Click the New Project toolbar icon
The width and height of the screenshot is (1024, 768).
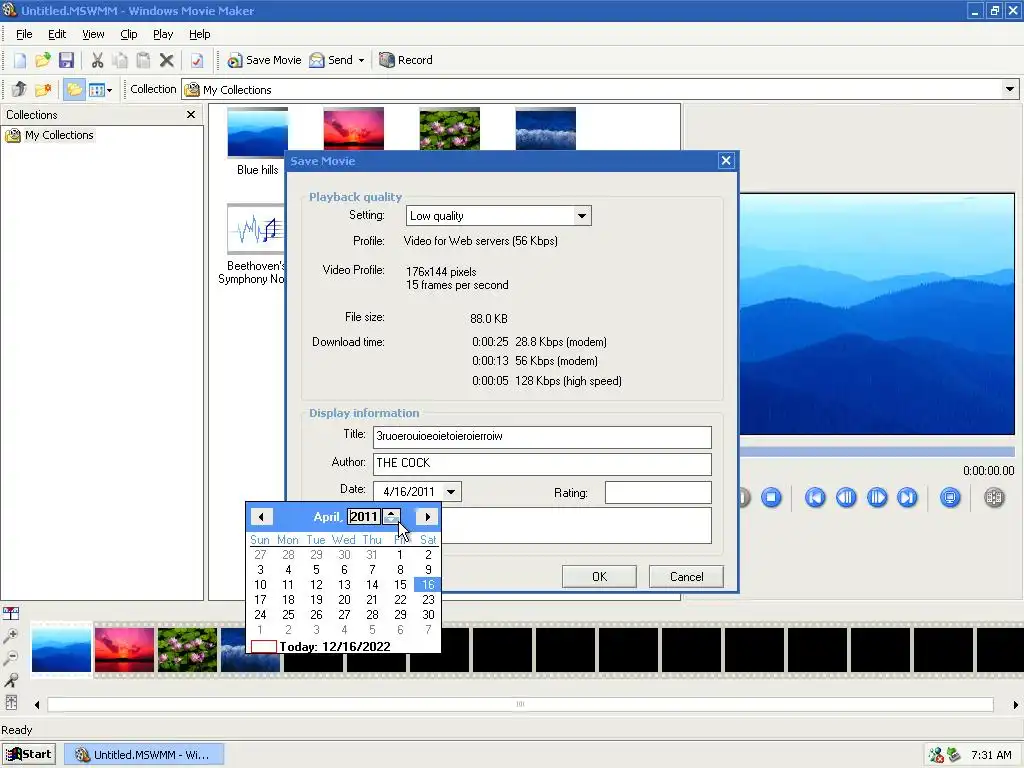pyautogui.click(x=20, y=60)
